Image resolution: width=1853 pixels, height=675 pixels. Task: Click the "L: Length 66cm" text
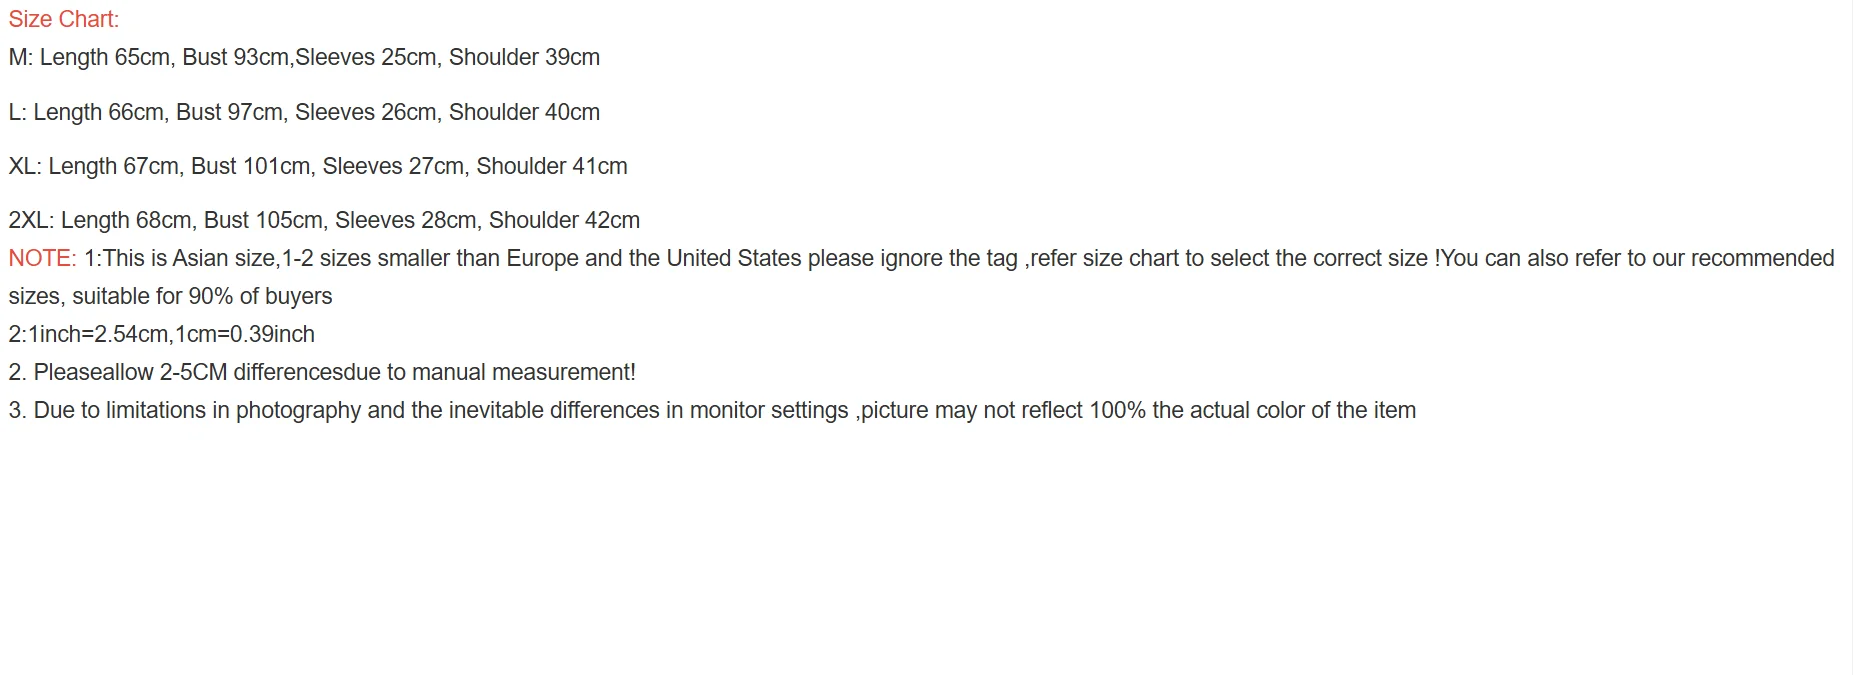tap(86, 112)
